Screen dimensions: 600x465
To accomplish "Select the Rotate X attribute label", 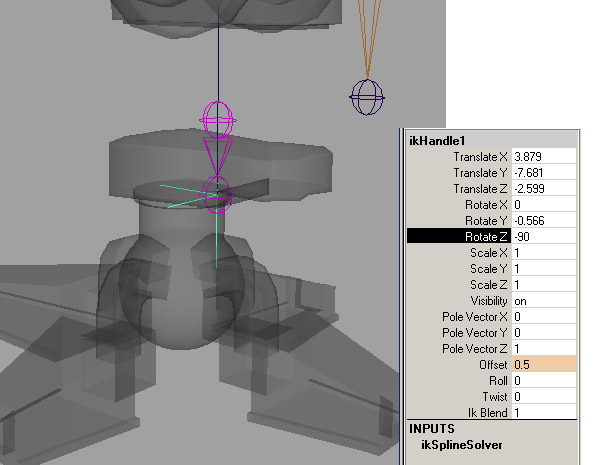I will click(x=486, y=205).
